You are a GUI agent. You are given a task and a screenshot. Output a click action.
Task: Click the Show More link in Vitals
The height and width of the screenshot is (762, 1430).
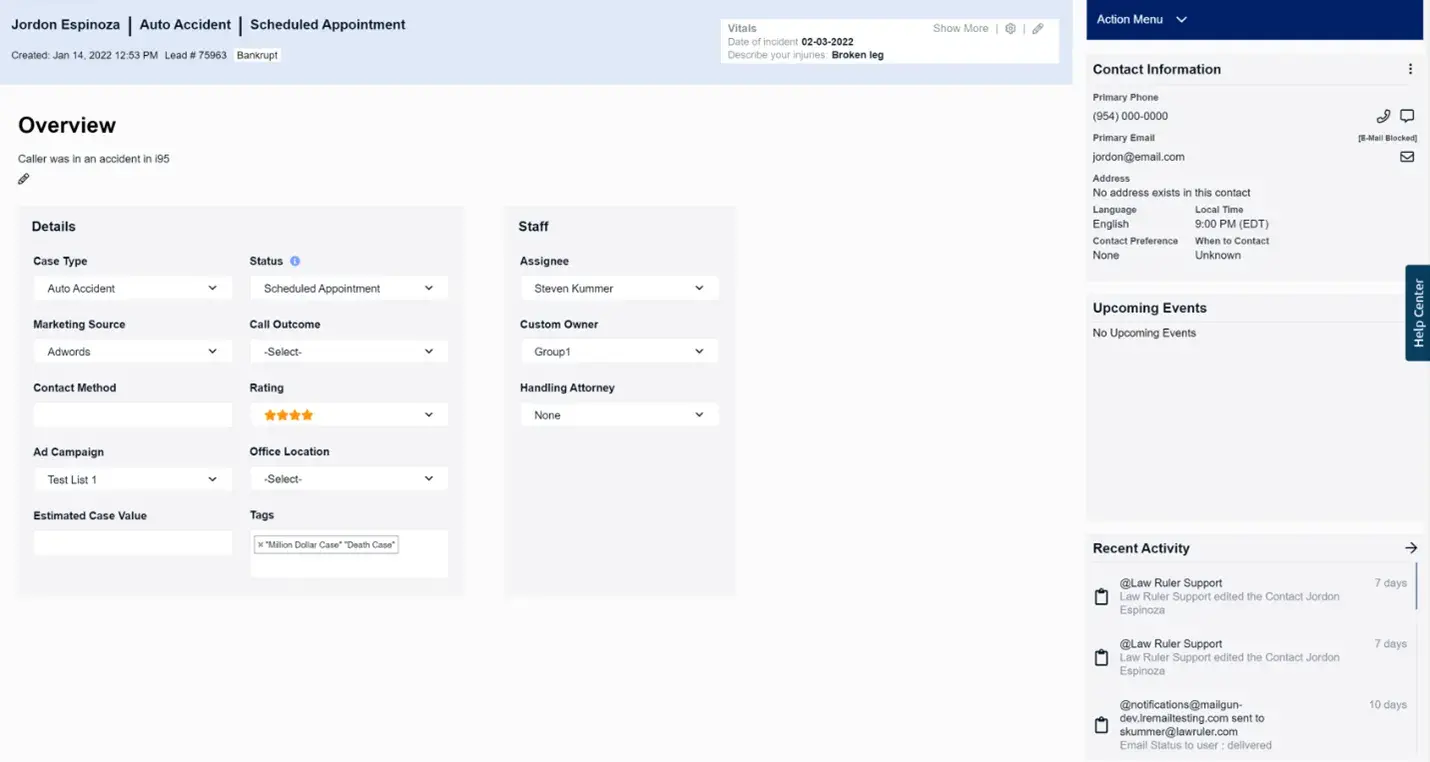point(959,28)
